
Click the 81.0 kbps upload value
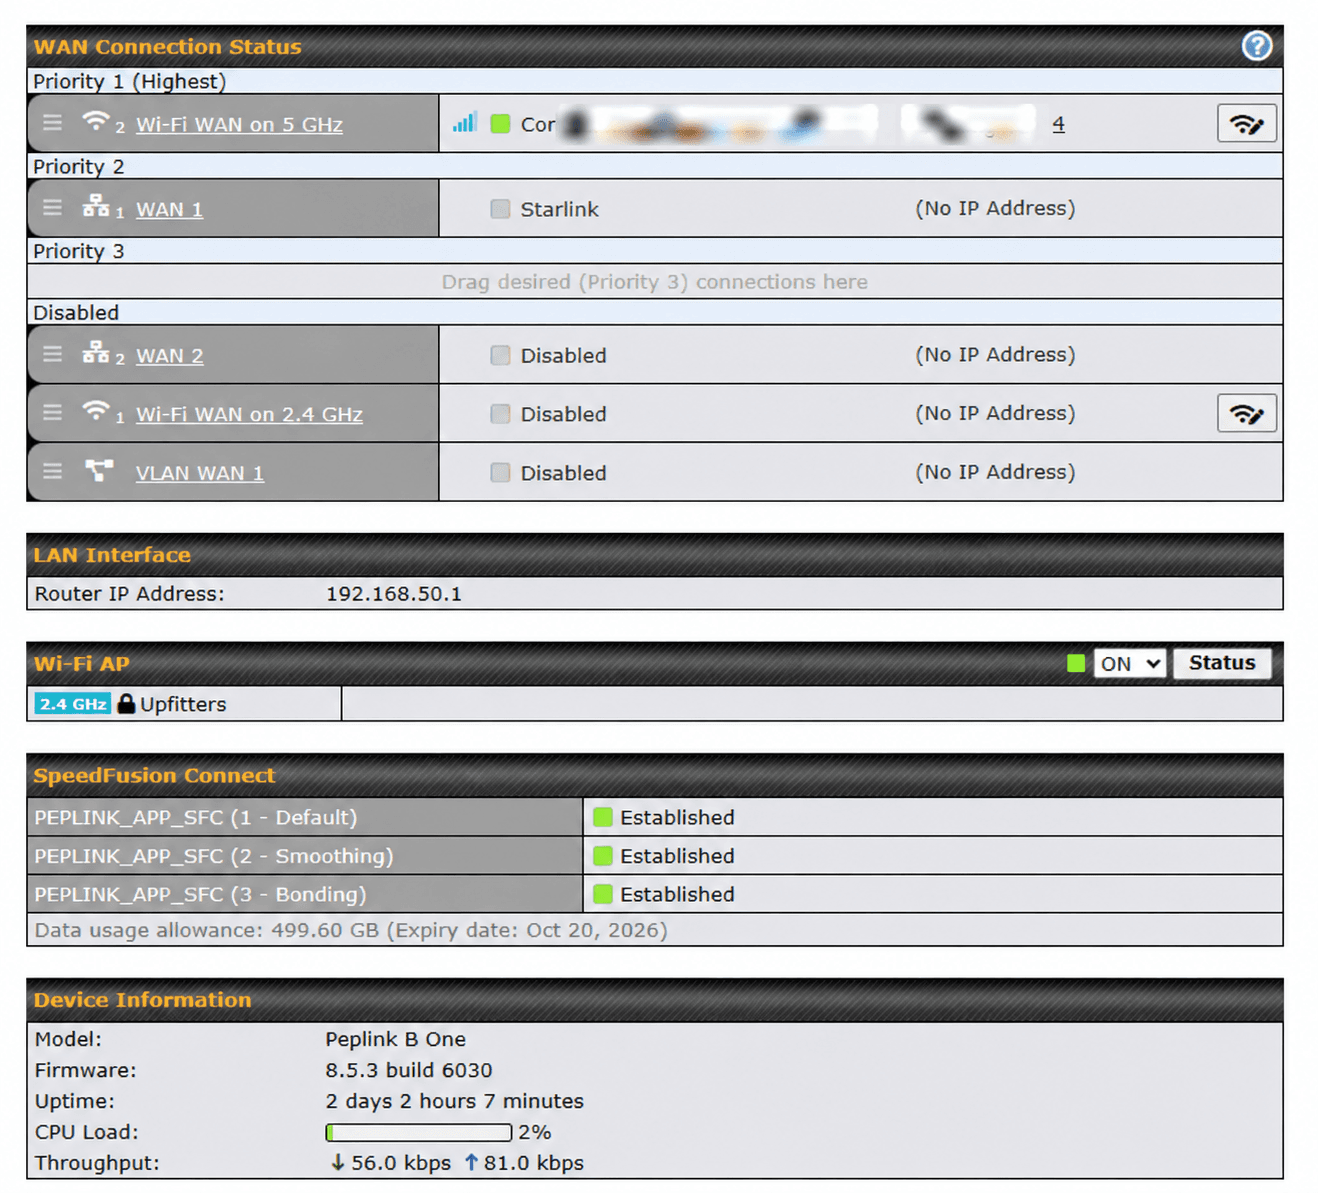[533, 1163]
